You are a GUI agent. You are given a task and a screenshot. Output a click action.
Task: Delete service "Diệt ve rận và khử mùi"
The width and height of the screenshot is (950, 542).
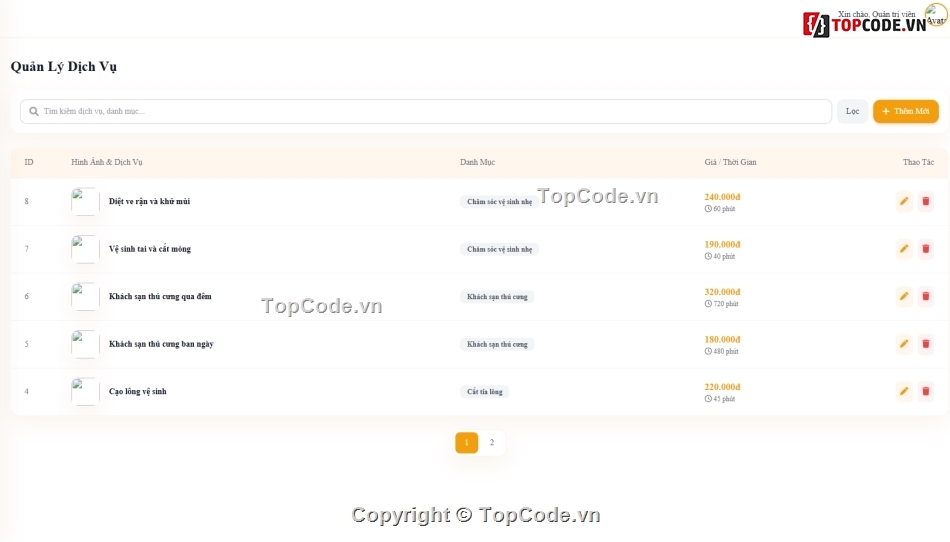(x=926, y=201)
